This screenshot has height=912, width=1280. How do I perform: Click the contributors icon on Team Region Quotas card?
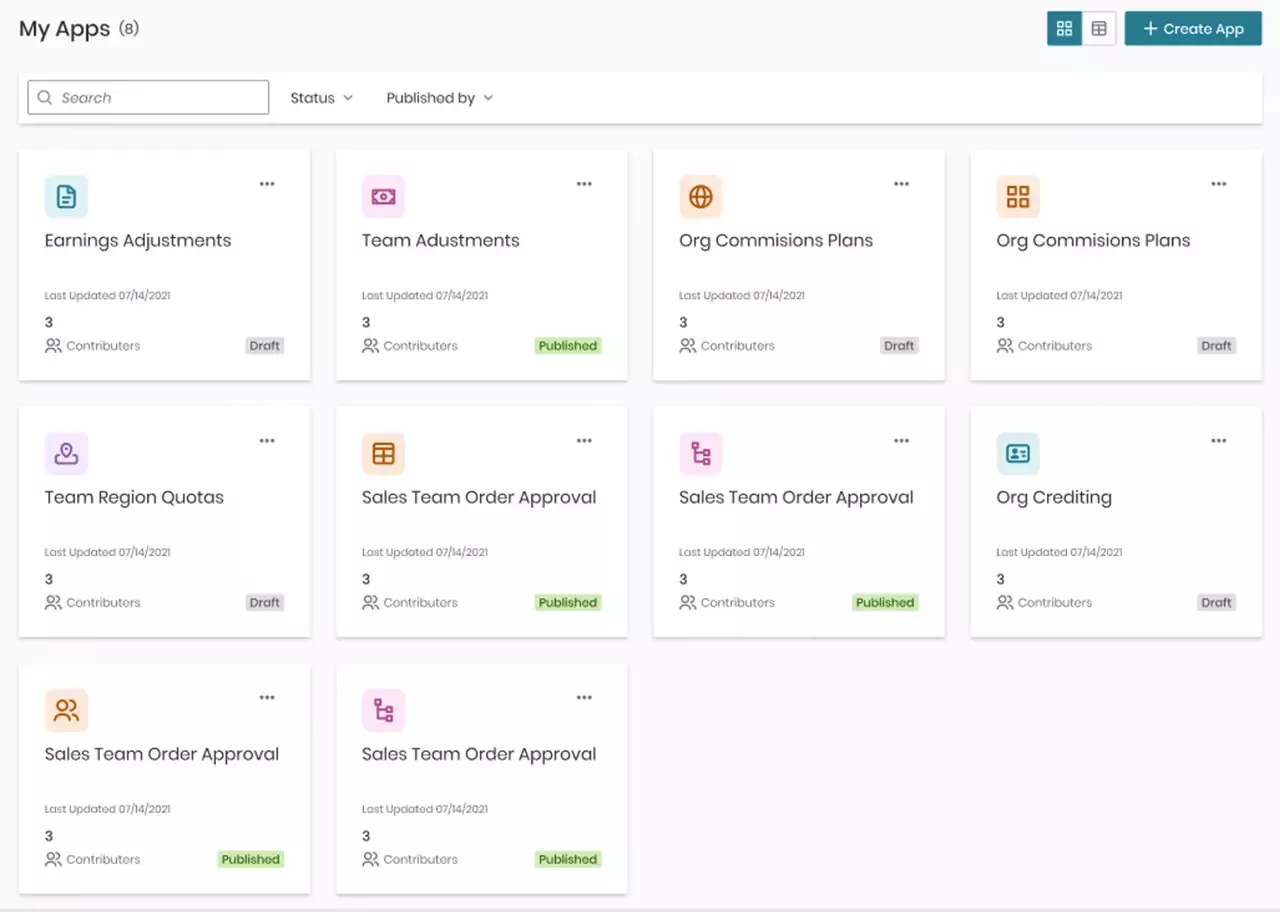(53, 603)
